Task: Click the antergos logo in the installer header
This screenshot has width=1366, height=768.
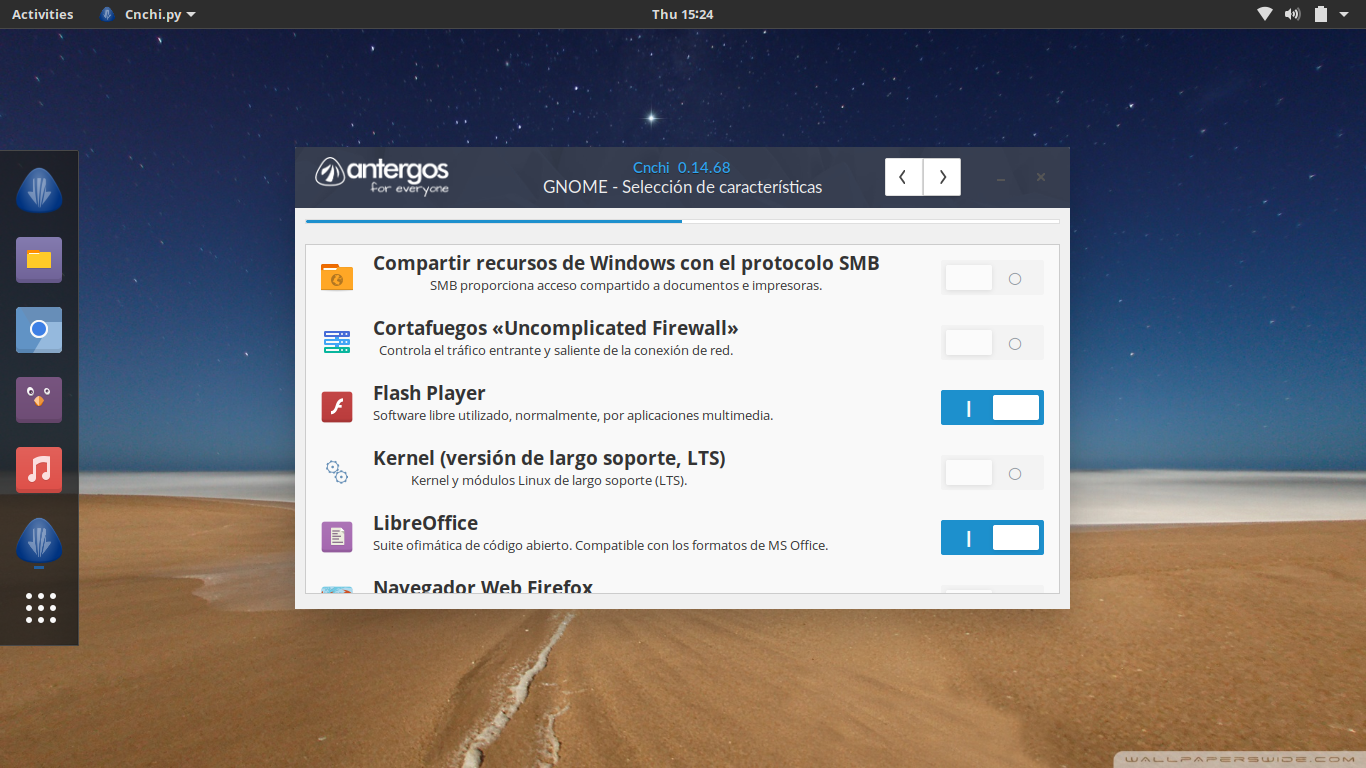Action: 385,176
